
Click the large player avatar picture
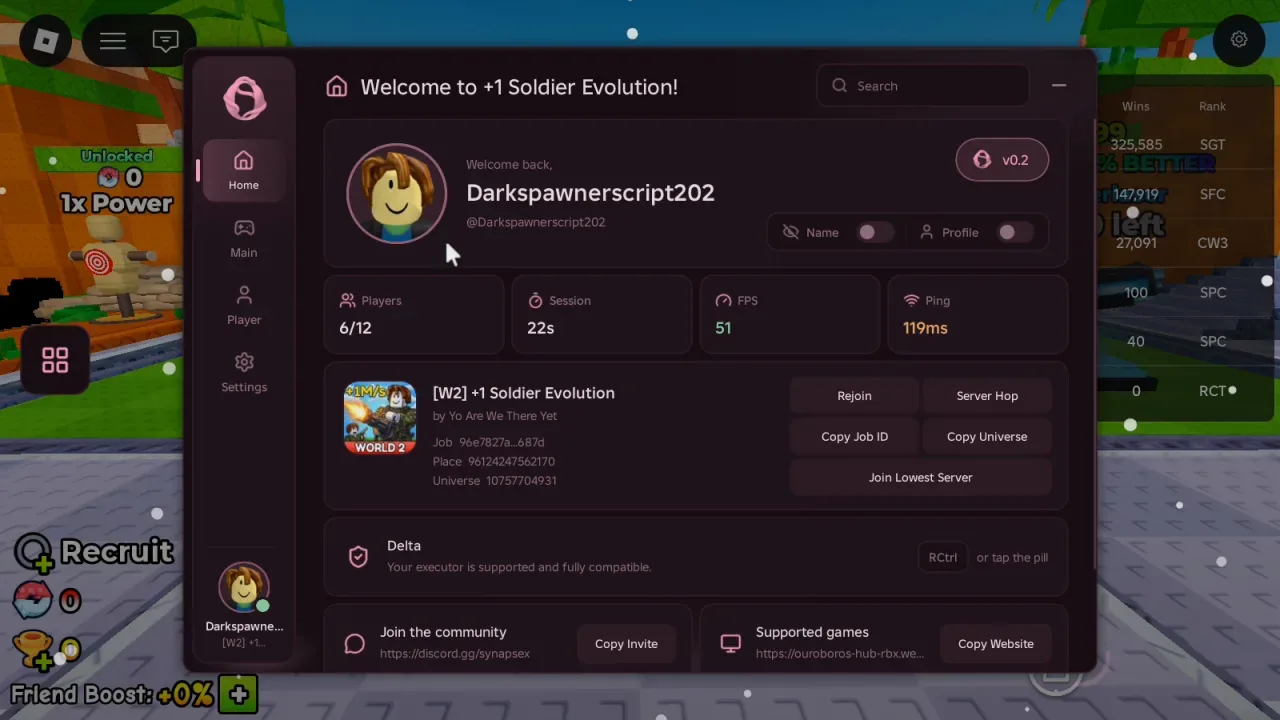[x=397, y=194]
